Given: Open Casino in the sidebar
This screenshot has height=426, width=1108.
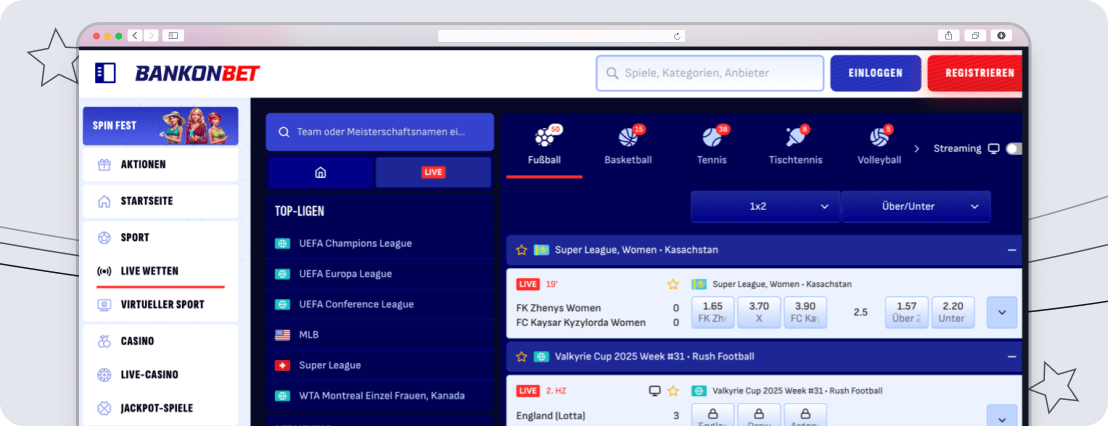Looking at the screenshot, I should point(160,341).
